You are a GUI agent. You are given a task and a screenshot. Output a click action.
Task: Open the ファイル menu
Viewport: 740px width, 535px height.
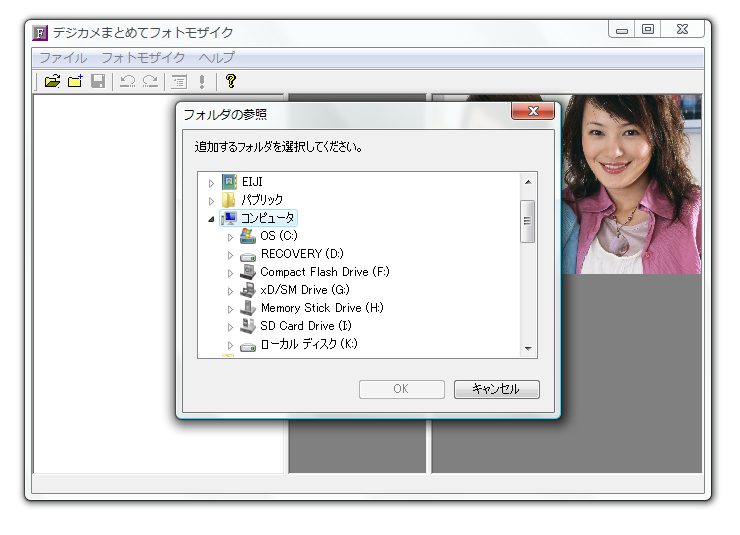(62, 58)
